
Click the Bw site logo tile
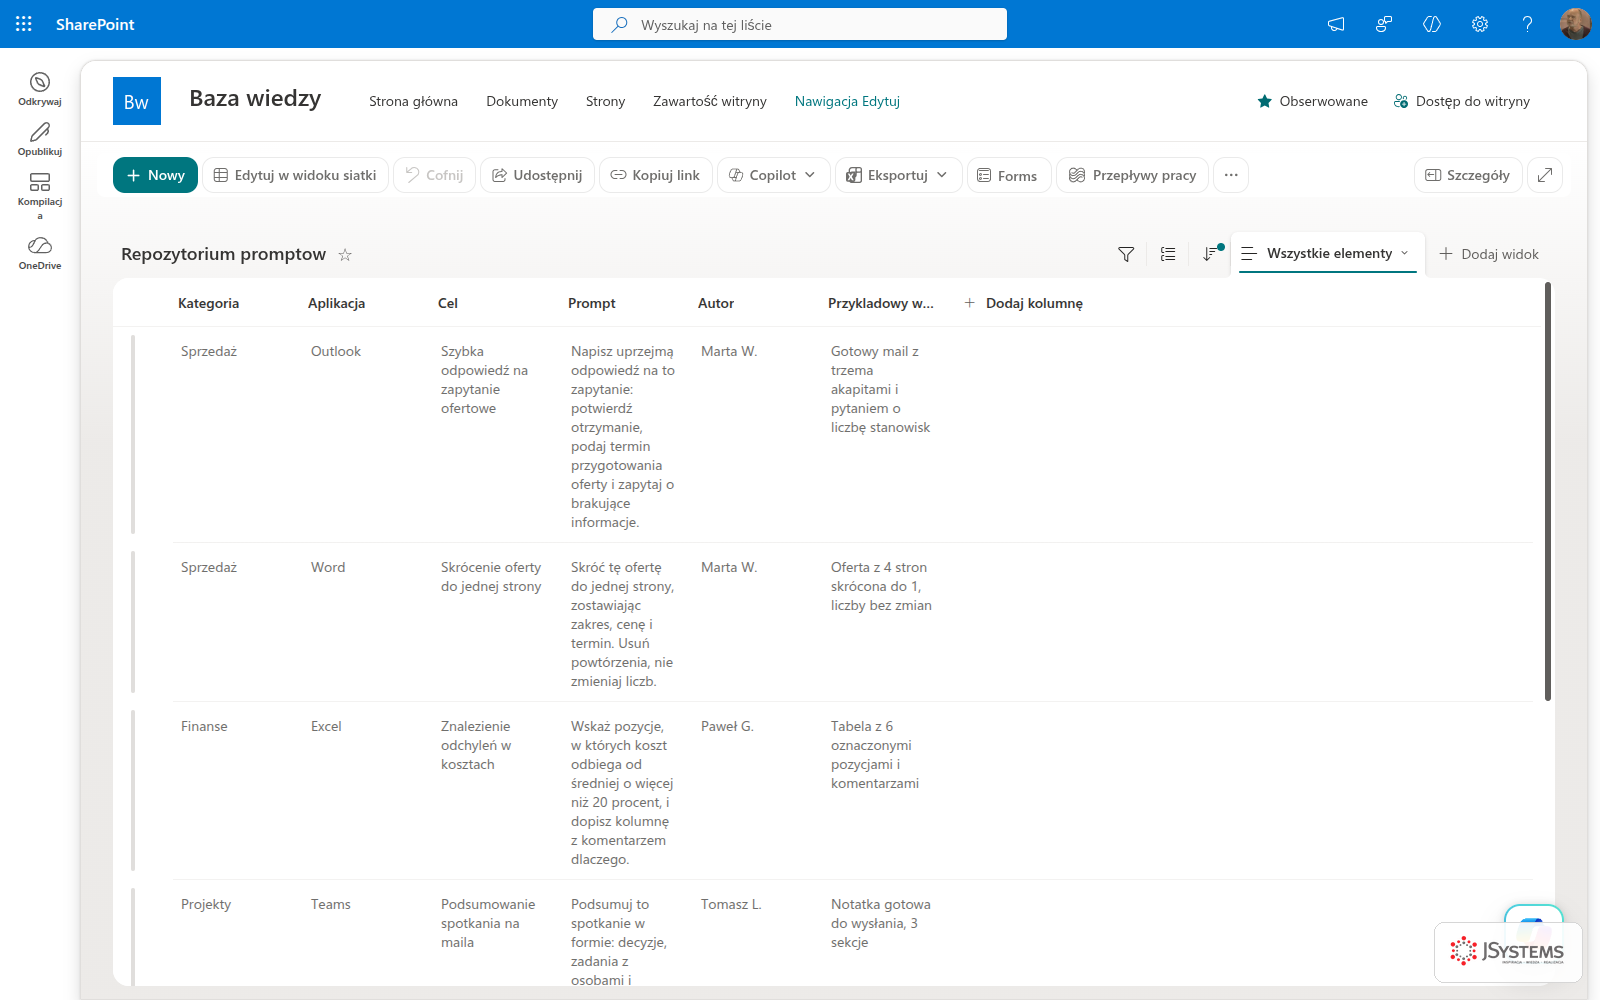[137, 101]
